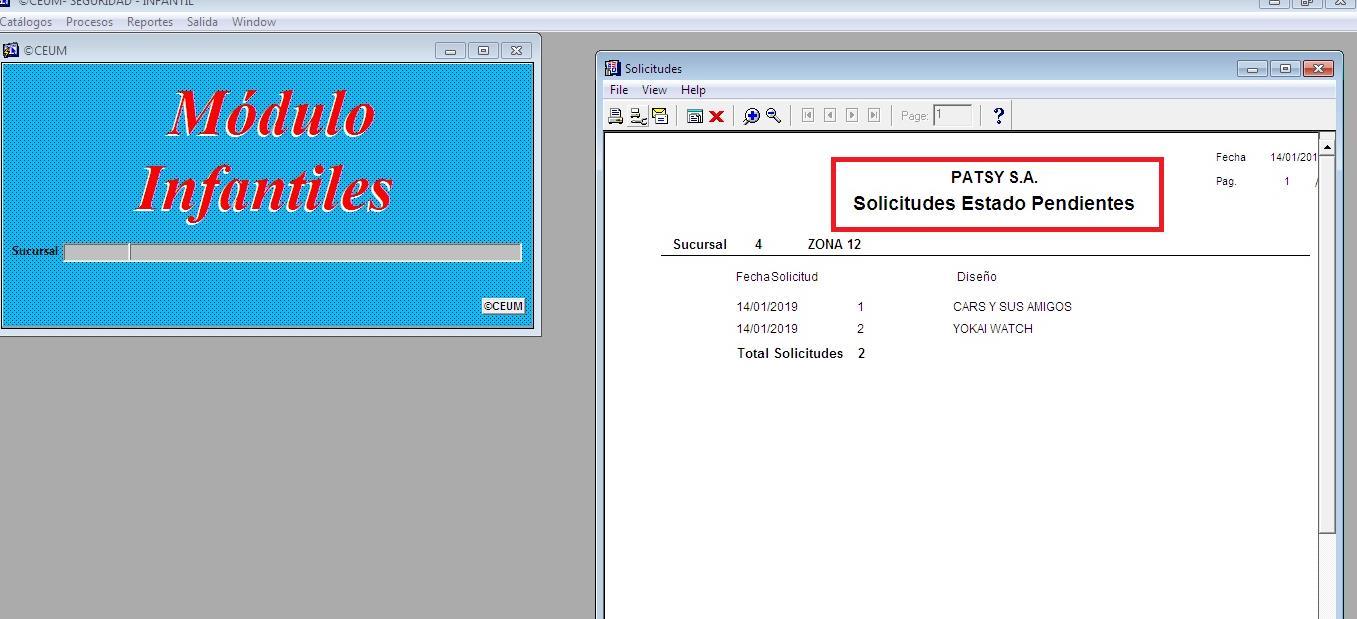The width and height of the screenshot is (1357, 619).
Task: Maximize the Solicitudes window
Action: click(1285, 68)
